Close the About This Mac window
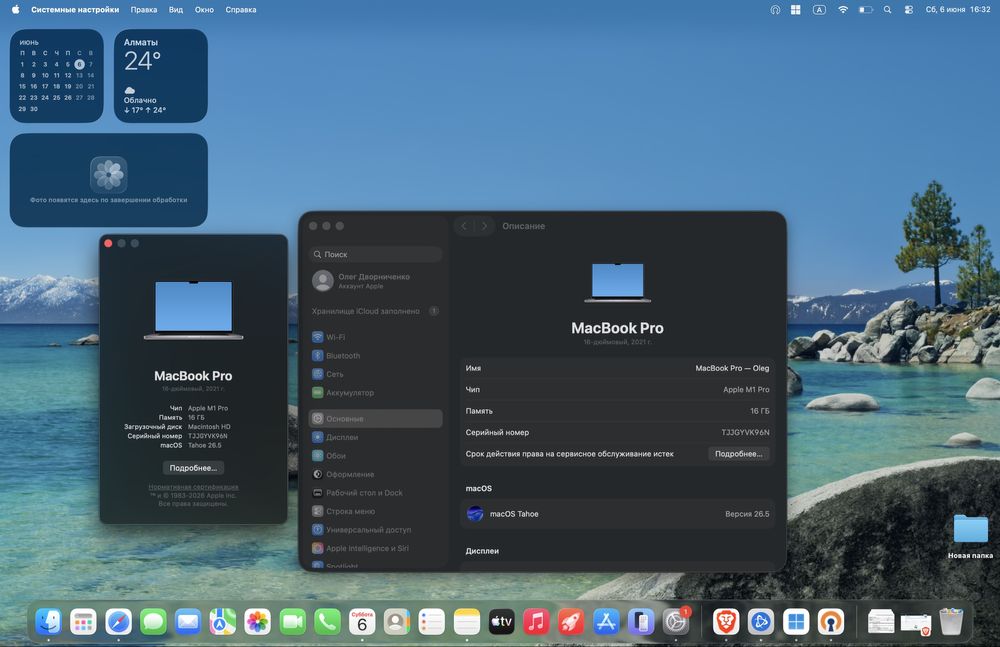Image resolution: width=1000 pixels, height=647 pixels. 108,243
